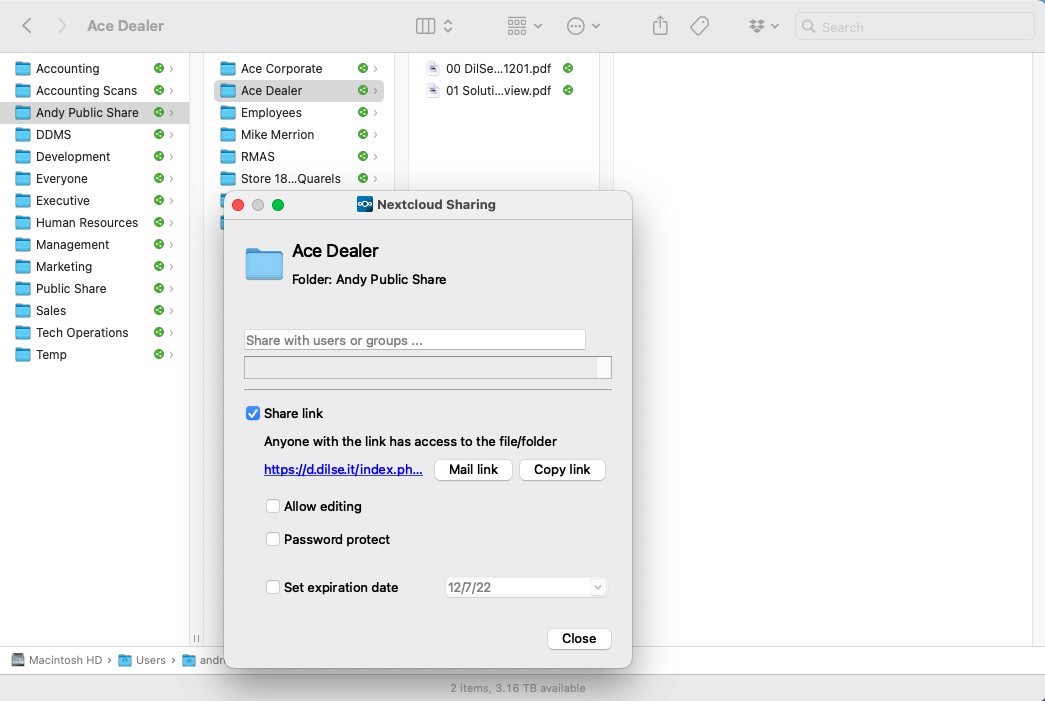Open the Share icon in the Finder toolbar
The width and height of the screenshot is (1045, 701).
point(659,26)
